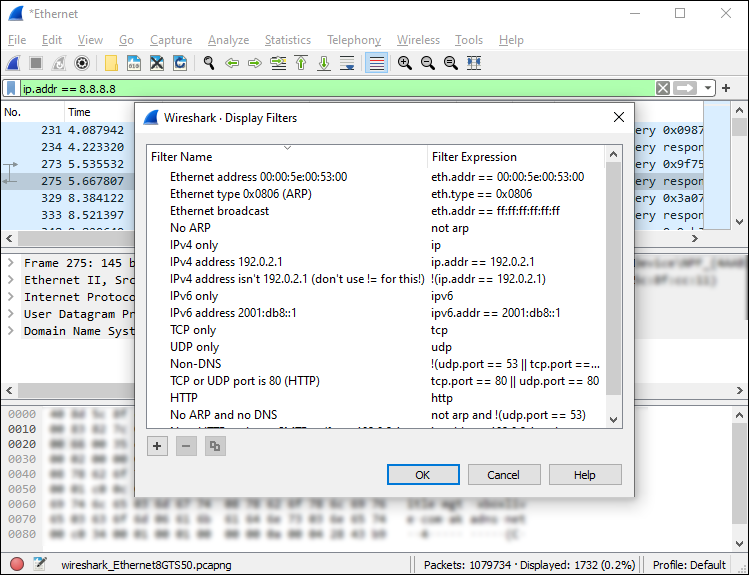This screenshot has width=749, height=575.
Task: Click the copy filter button in dialog
Action: (213, 447)
